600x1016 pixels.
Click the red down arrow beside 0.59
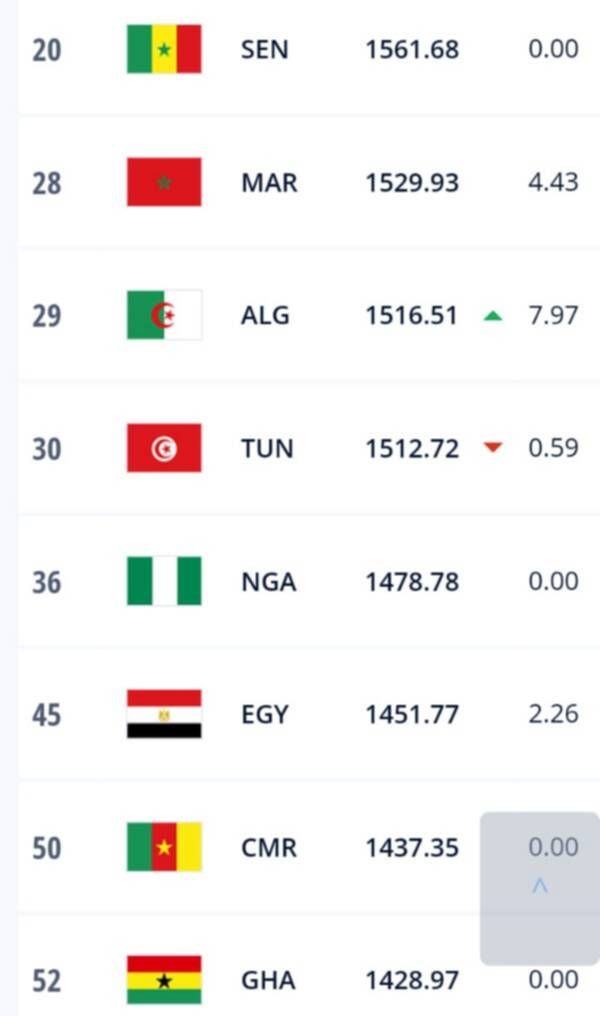(492, 448)
